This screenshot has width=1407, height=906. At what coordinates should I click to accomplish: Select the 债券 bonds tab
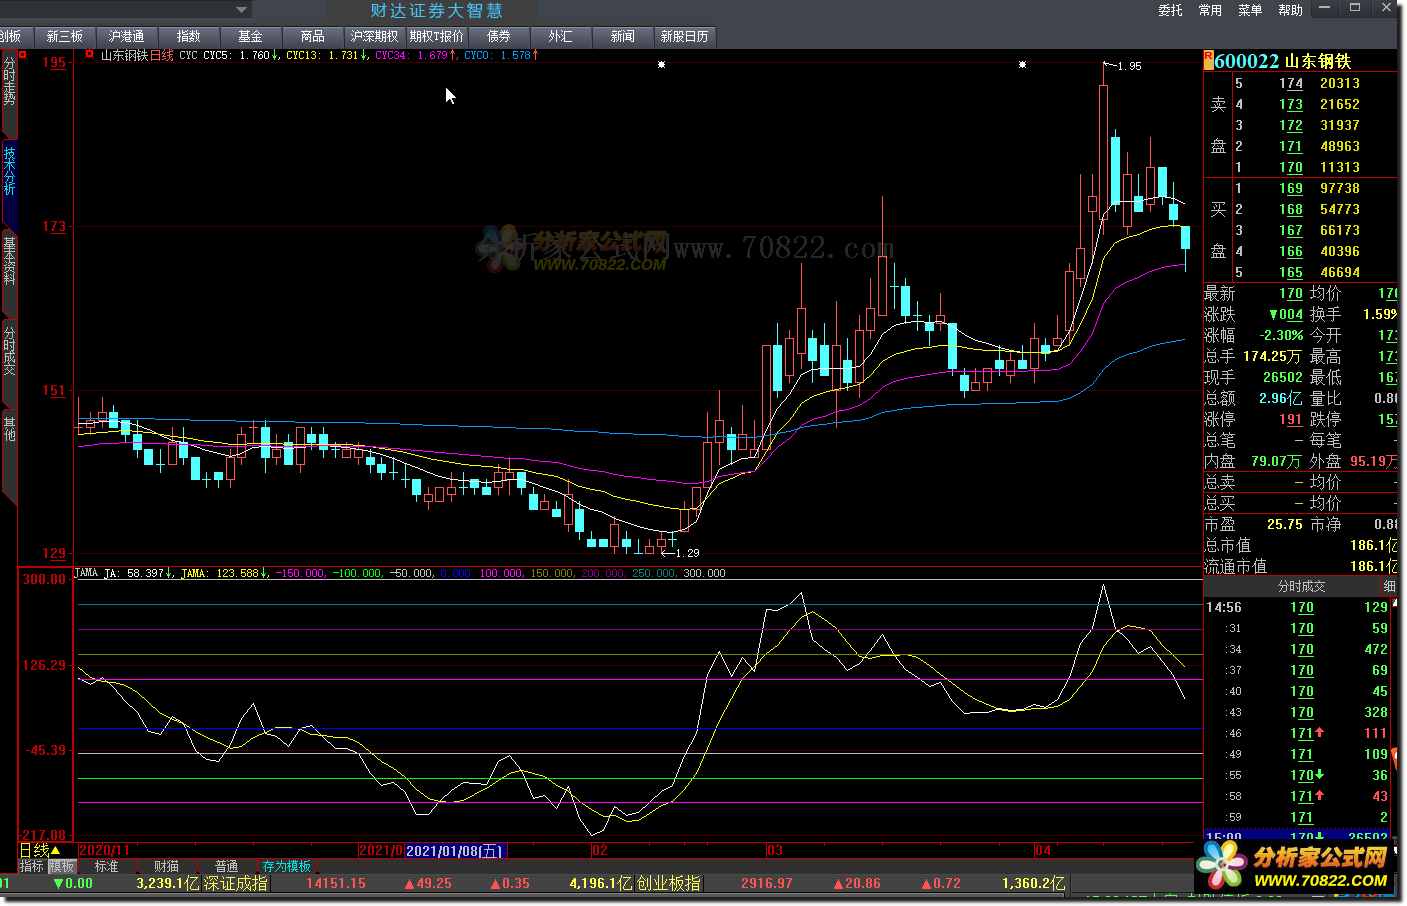[x=499, y=36]
